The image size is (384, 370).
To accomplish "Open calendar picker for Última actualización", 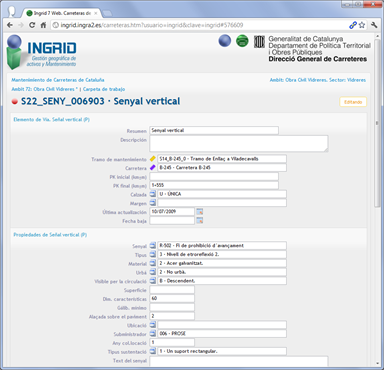I will pyautogui.click(x=199, y=212).
